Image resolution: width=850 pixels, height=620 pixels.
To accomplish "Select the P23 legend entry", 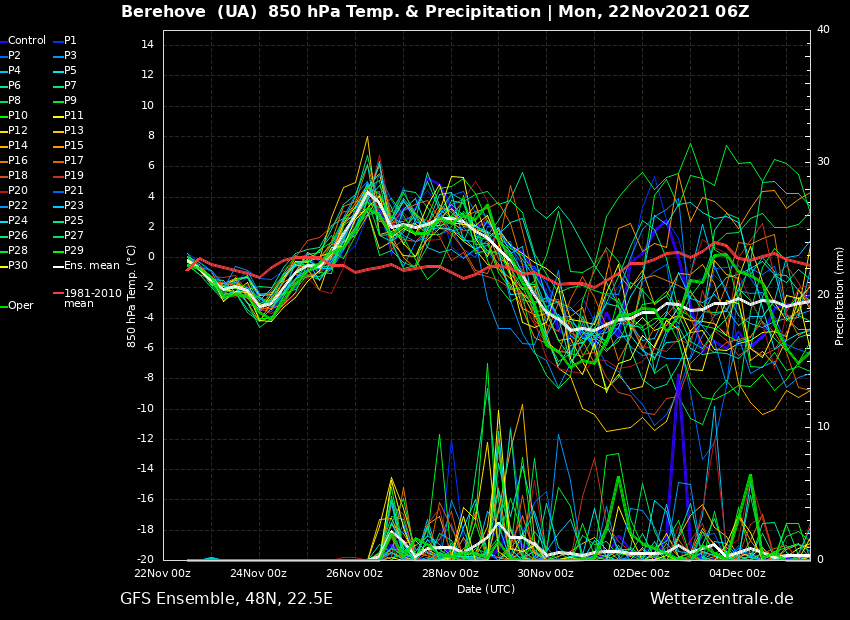I will click(74, 206).
